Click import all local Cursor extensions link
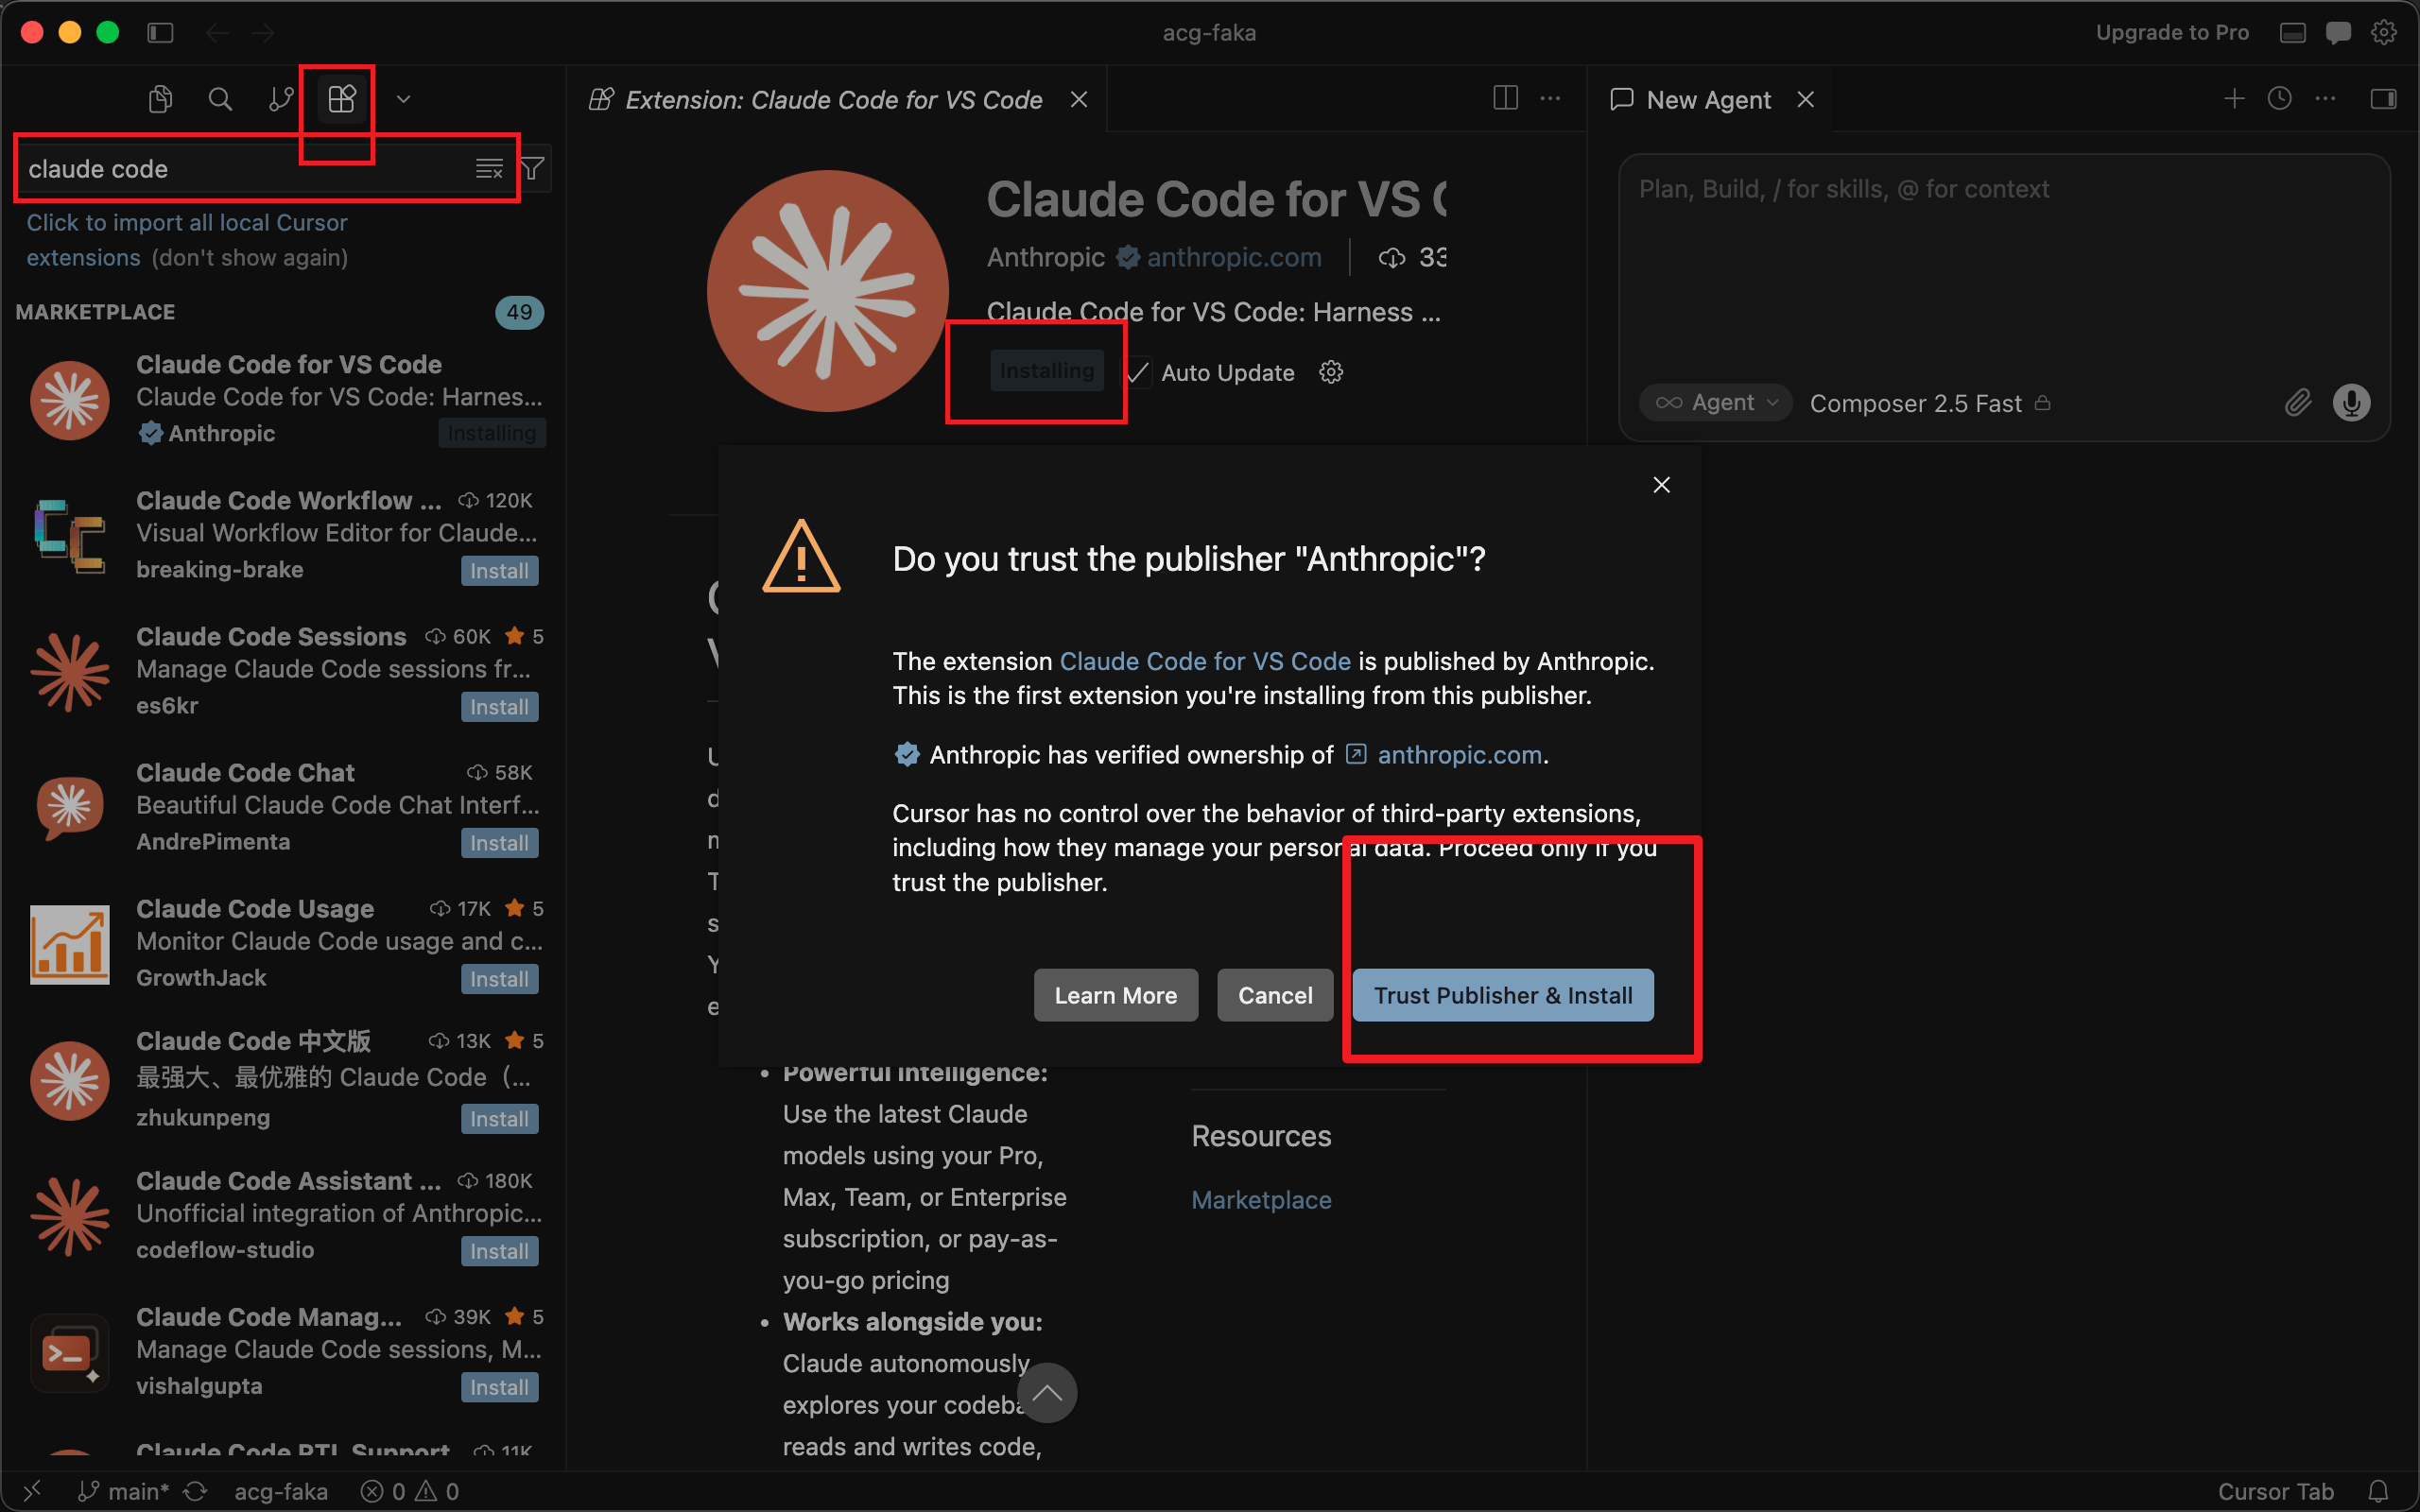Screen dimensions: 2420x1512 click(x=186, y=240)
